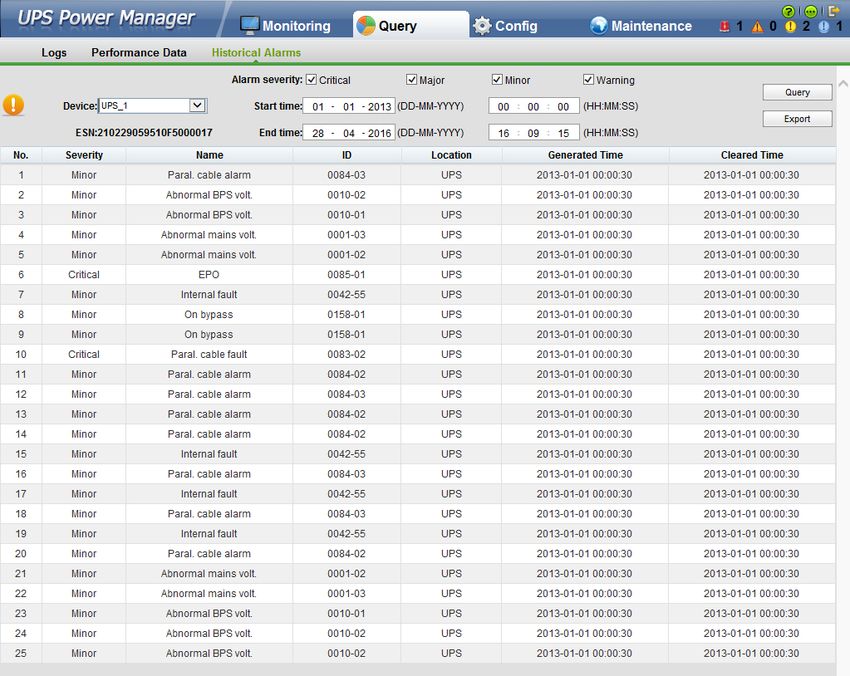Click 'Abnormal BPS volt.' in row 2
Viewport: 850px width, 676px height.
coord(209,195)
